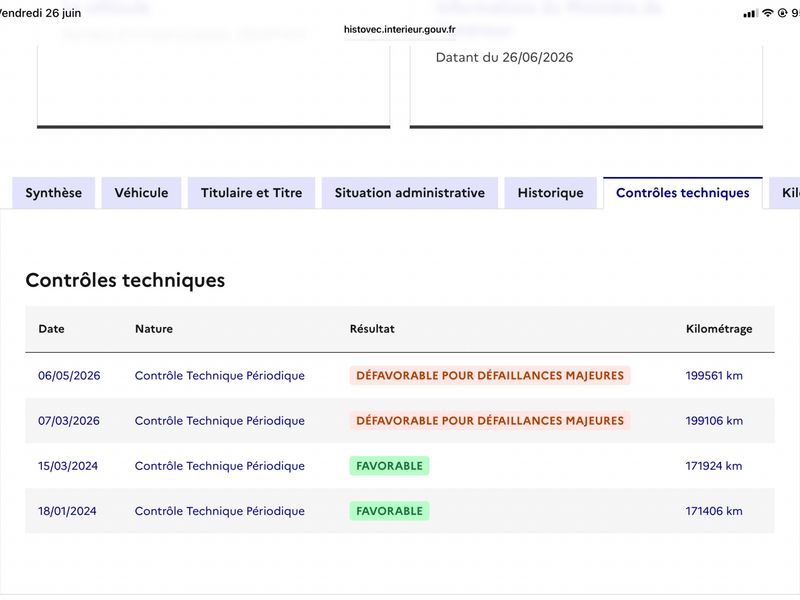The width and height of the screenshot is (800, 600).
Task: Tap the Vendredi 26 juin date in status bar
Action: [39, 13]
